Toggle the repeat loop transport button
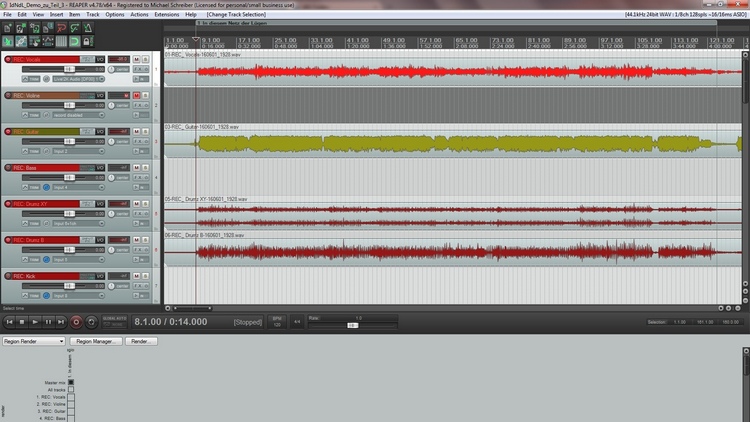750x422 pixels. coord(91,322)
